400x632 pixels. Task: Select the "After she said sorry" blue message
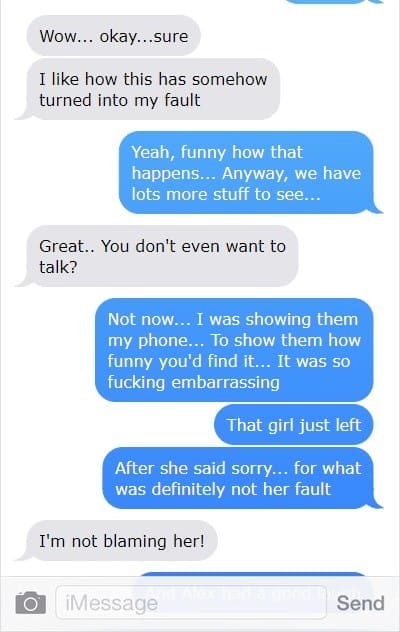[243, 478]
